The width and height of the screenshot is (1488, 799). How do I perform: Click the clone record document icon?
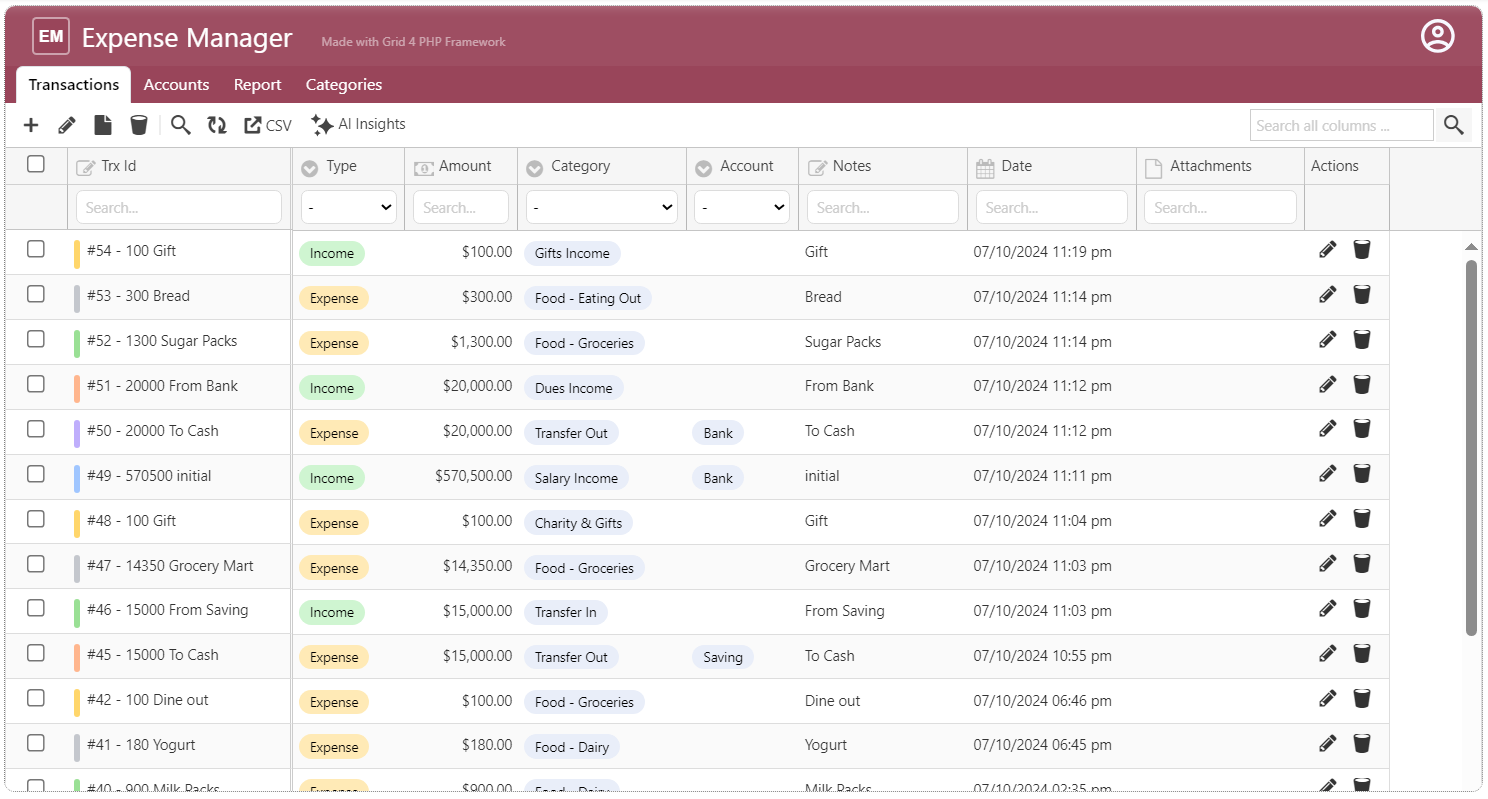pyautogui.click(x=103, y=125)
